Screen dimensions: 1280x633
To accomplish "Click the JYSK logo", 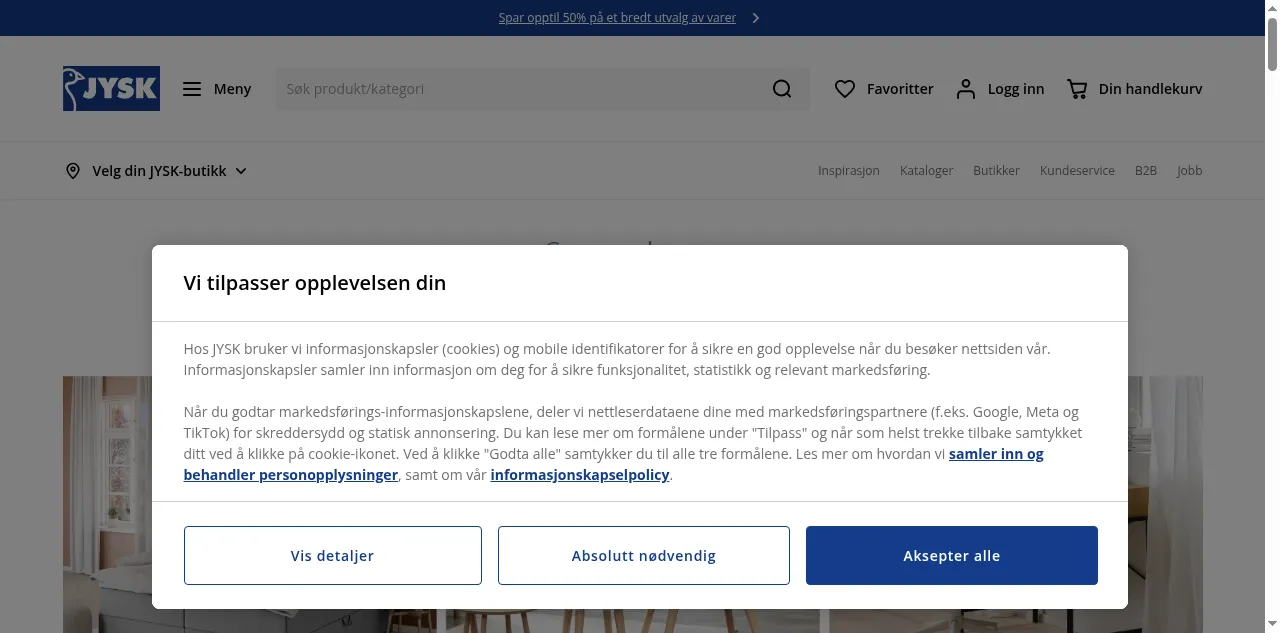I will tap(111, 89).
